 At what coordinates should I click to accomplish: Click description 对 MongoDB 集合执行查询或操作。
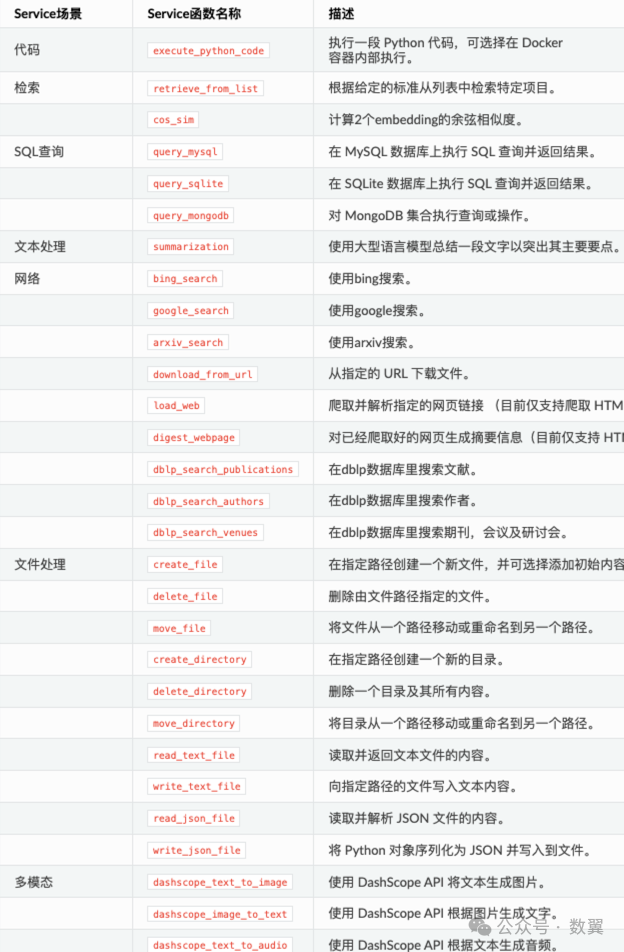click(x=430, y=216)
